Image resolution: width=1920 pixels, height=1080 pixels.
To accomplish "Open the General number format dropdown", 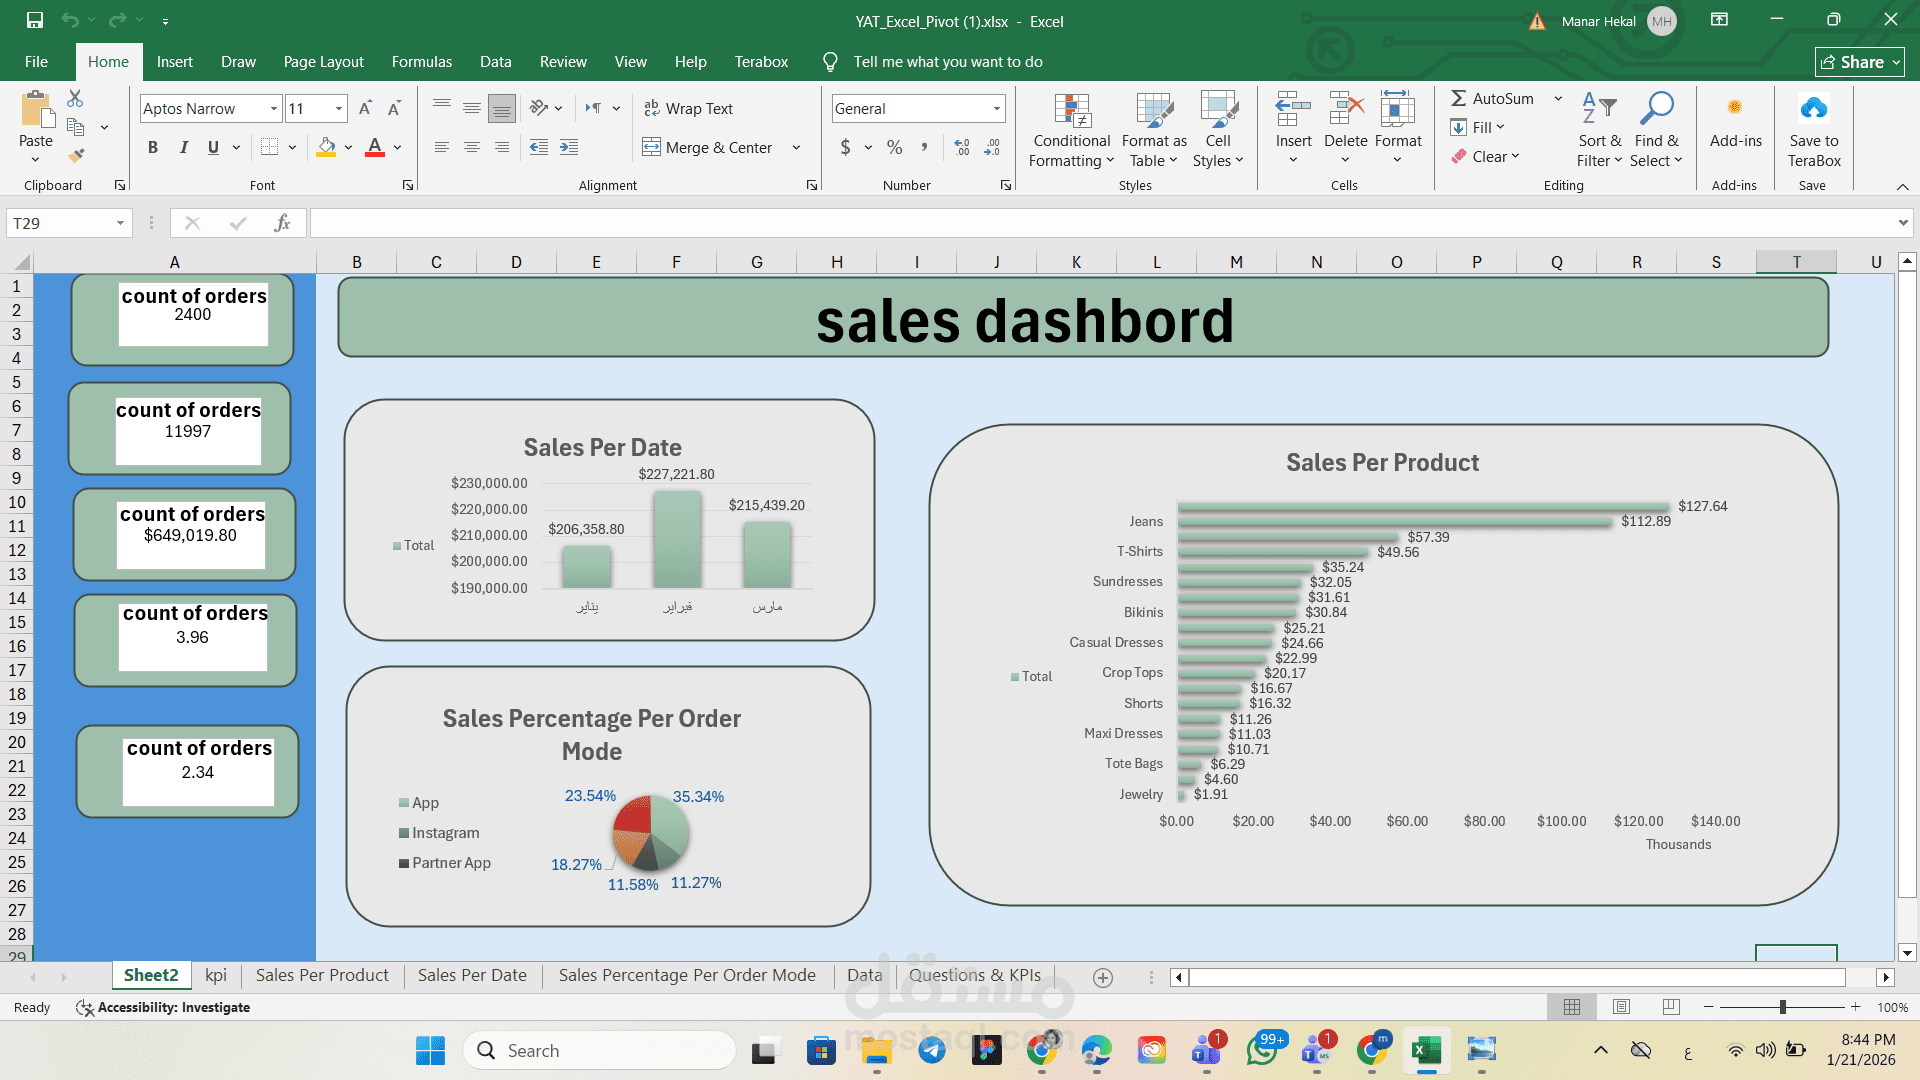I will click(996, 108).
